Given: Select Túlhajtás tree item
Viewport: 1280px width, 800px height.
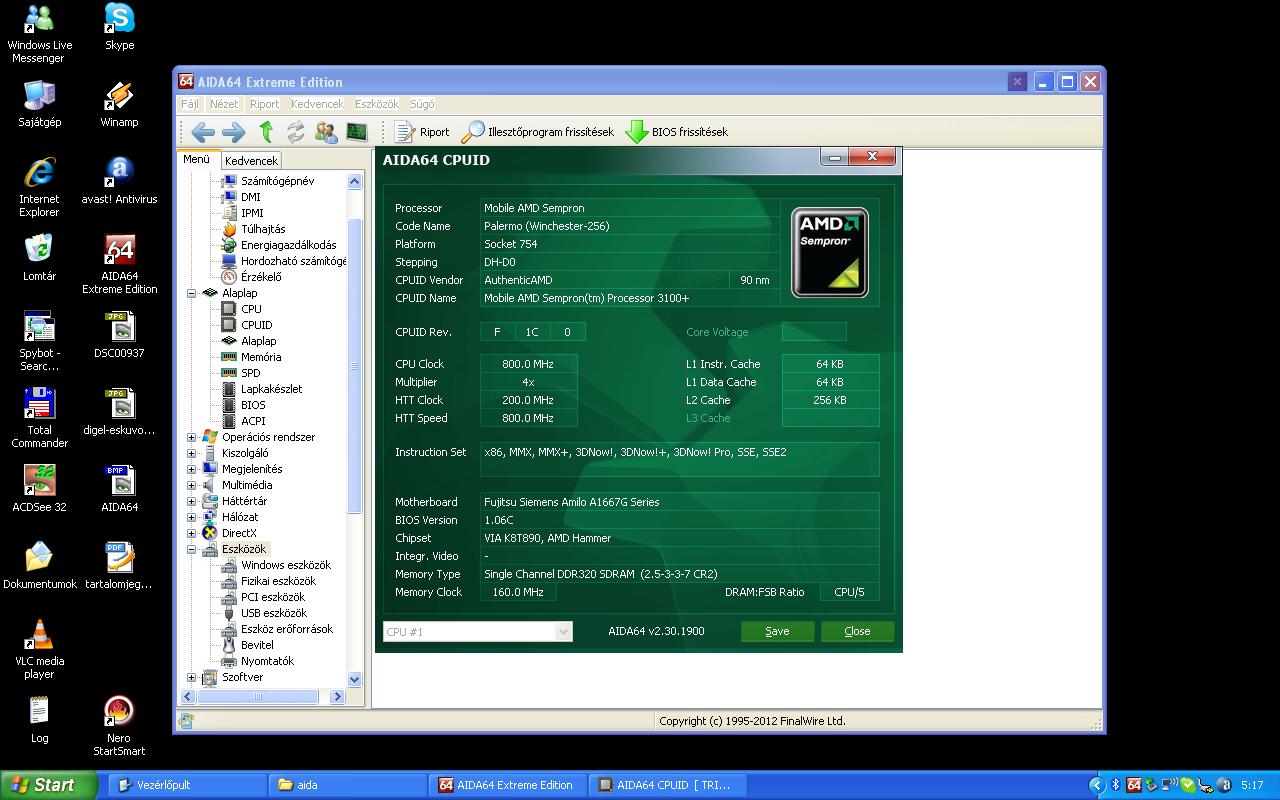Looking at the screenshot, I should 263,229.
